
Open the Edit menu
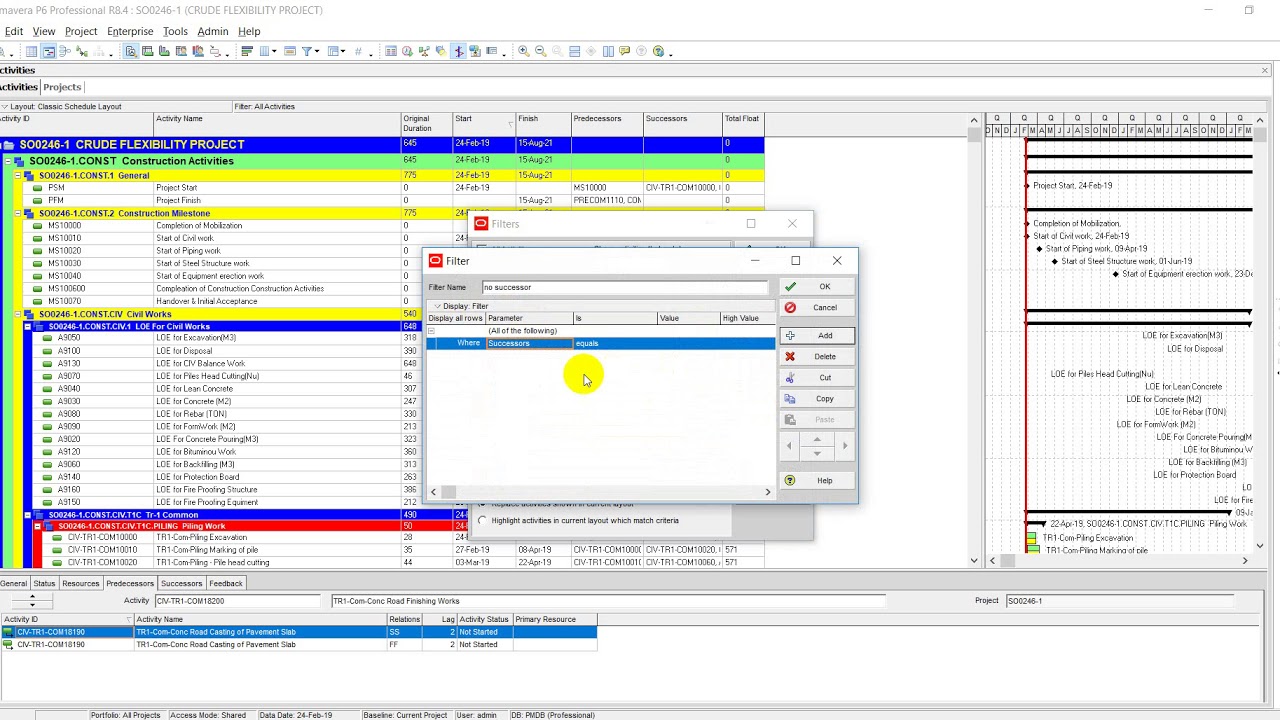tap(13, 31)
